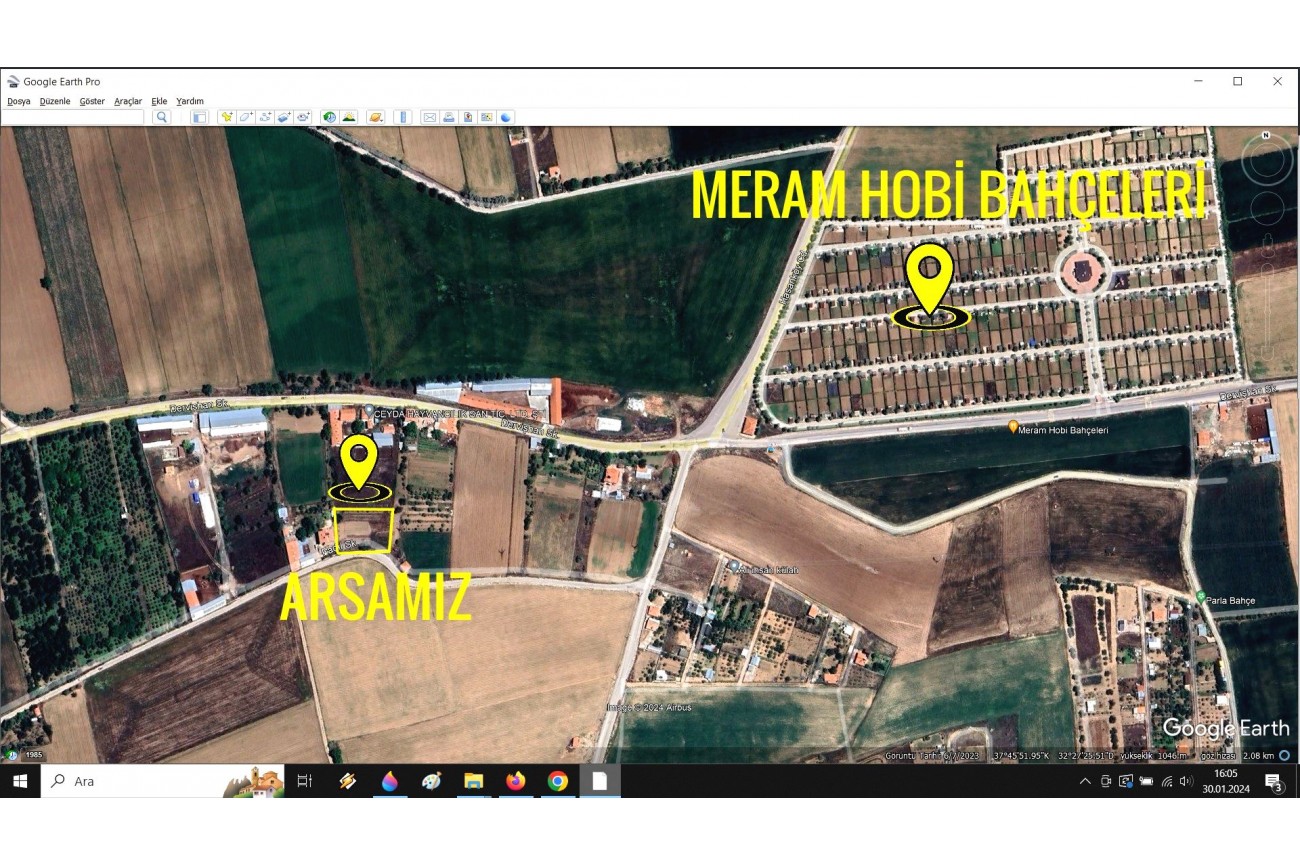Select the Add Path tool
This screenshot has width=1300, height=866.
pos(265,117)
